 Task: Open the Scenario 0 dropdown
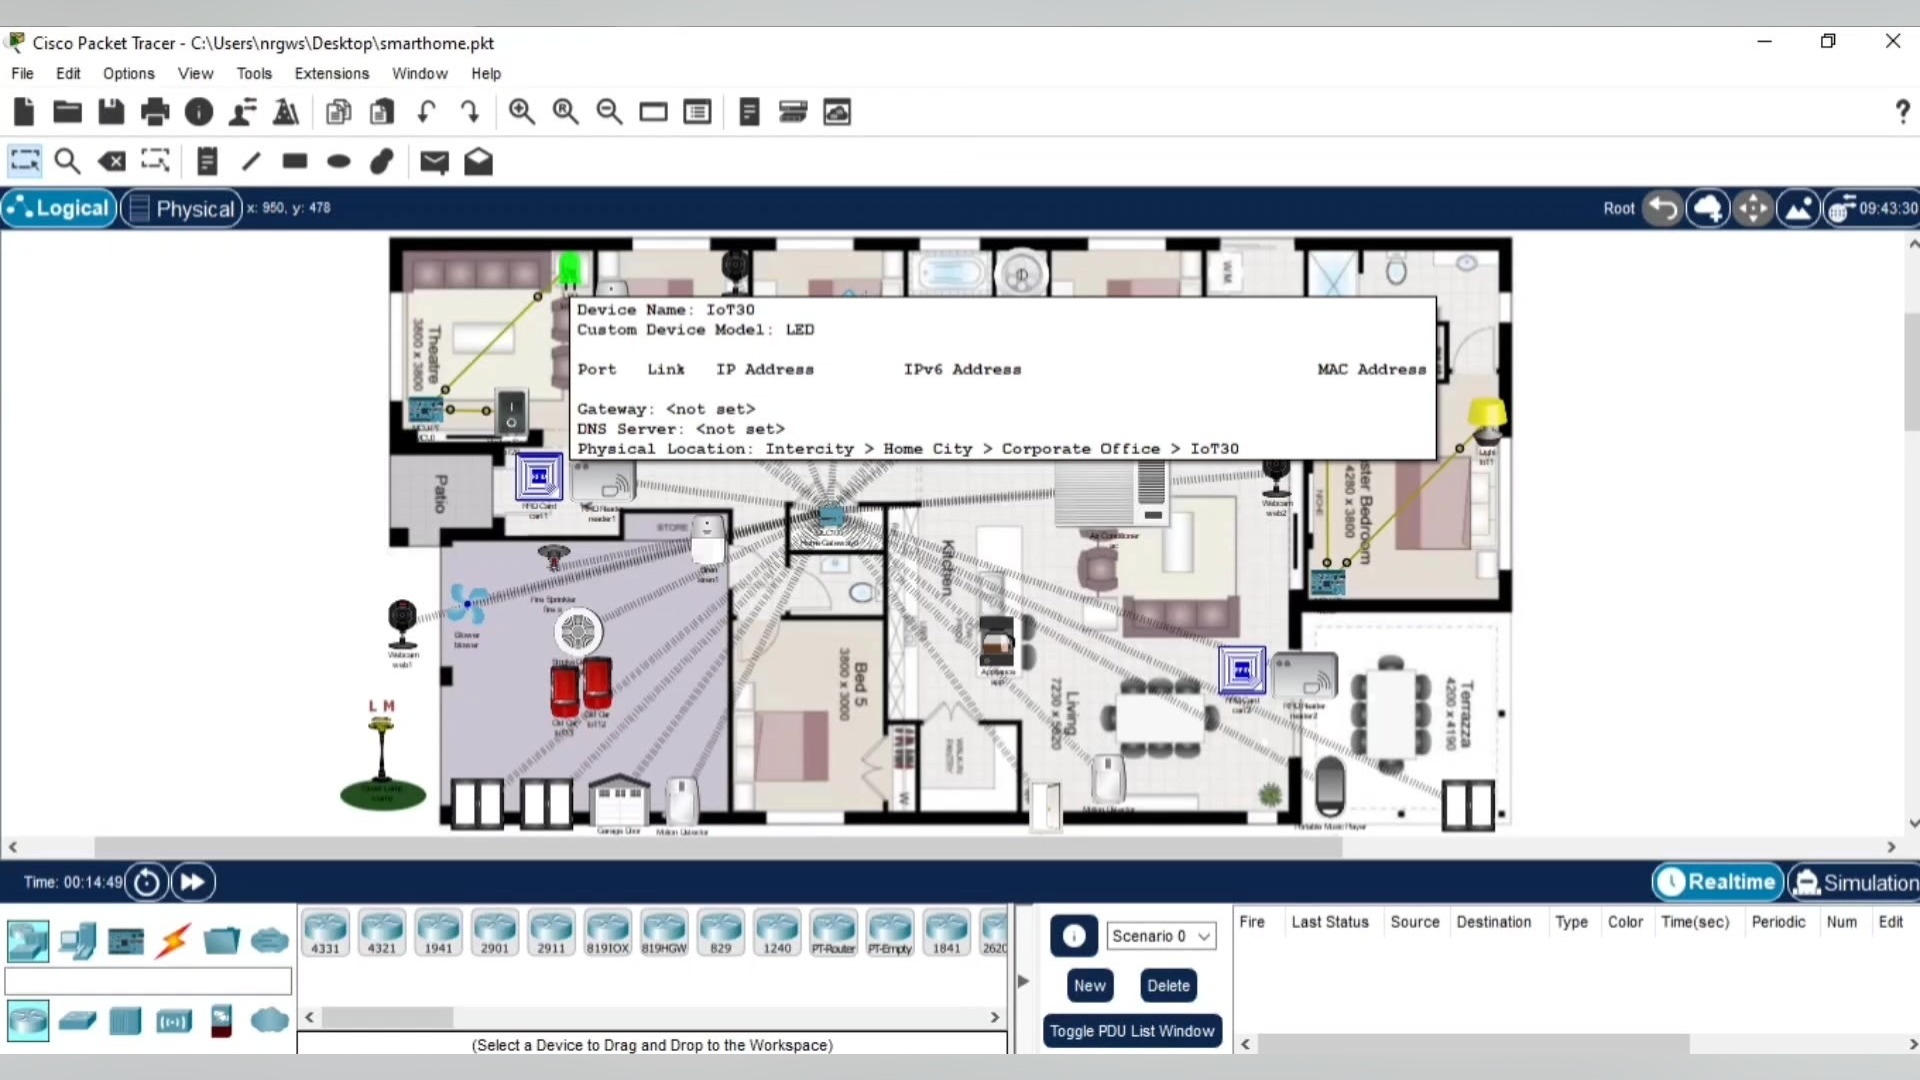tap(1161, 936)
